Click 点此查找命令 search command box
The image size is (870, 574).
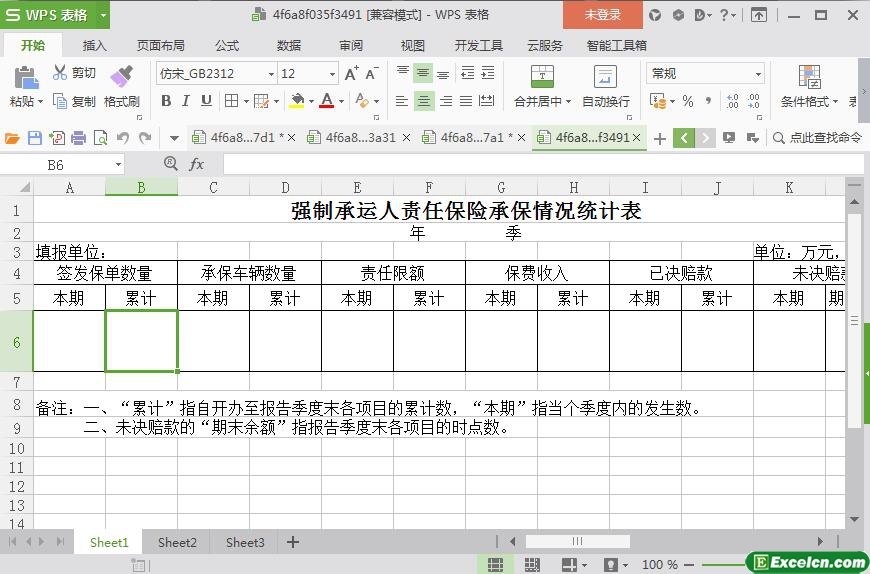(x=817, y=138)
